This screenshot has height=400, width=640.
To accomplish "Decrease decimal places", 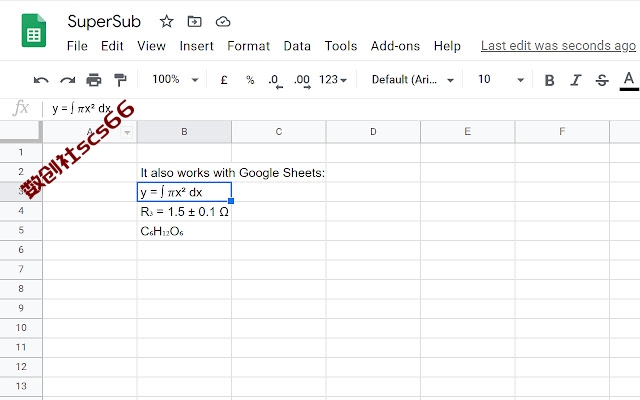I will 276,80.
